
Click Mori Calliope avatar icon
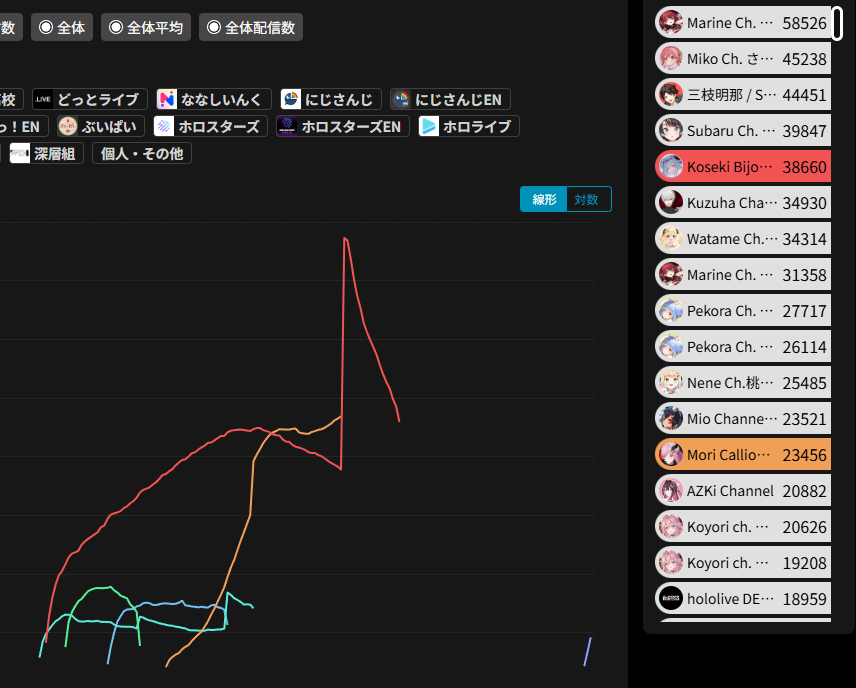670,455
